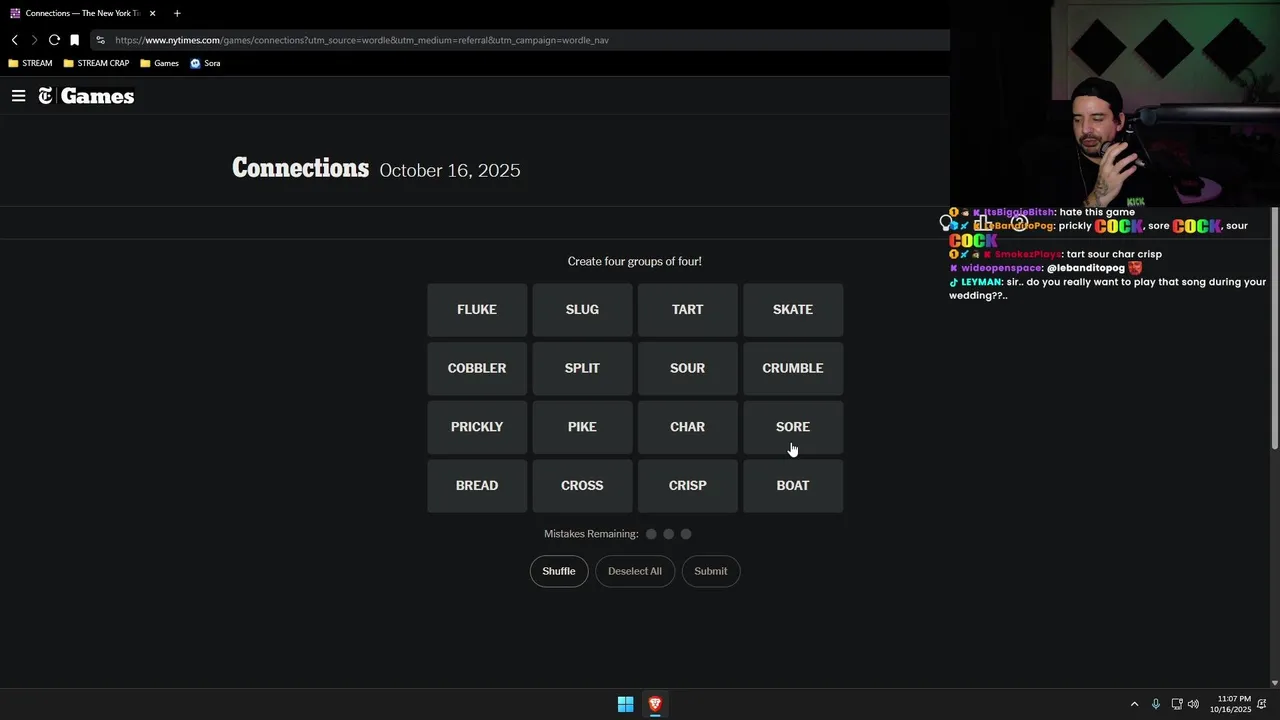Click the wideopenspace chat username
Viewport: 1280px width, 720px height.
pyautogui.click(x=1002, y=268)
